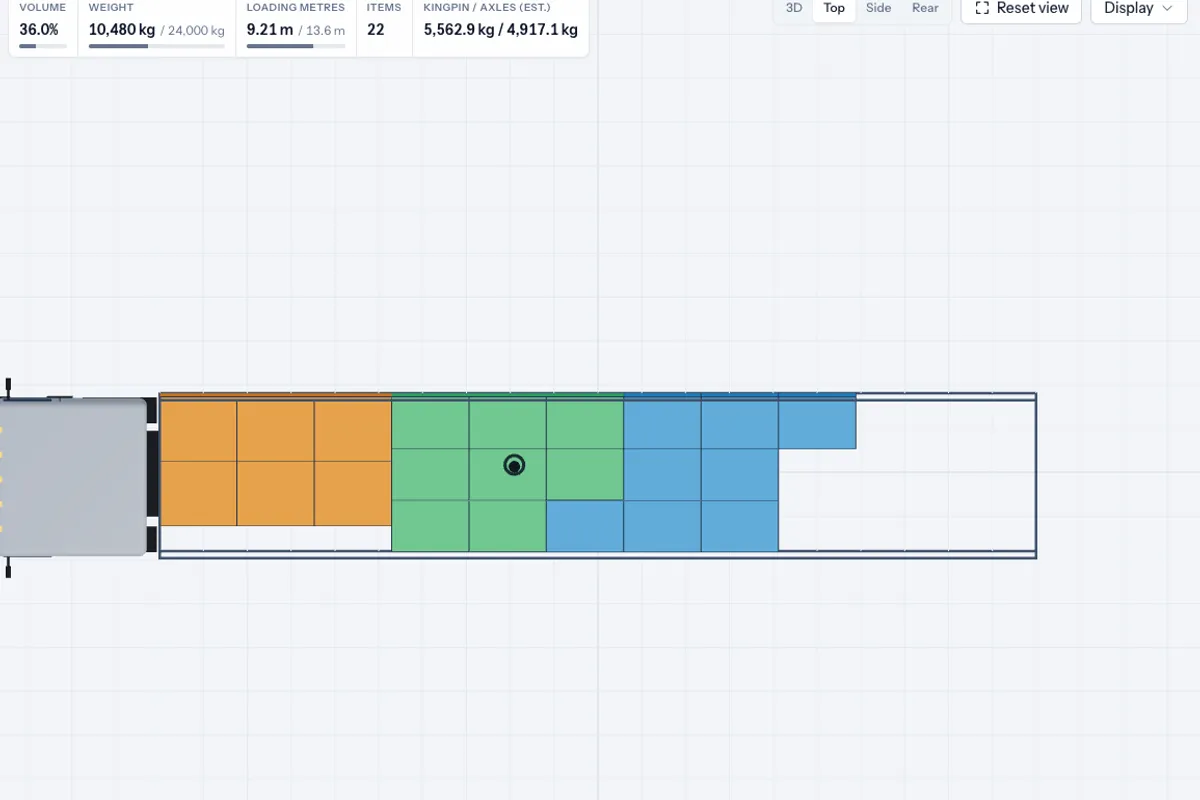The height and width of the screenshot is (800, 1200).
Task: Select the grey truck cab
Action: pyautogui.click(x=74, y=477)
